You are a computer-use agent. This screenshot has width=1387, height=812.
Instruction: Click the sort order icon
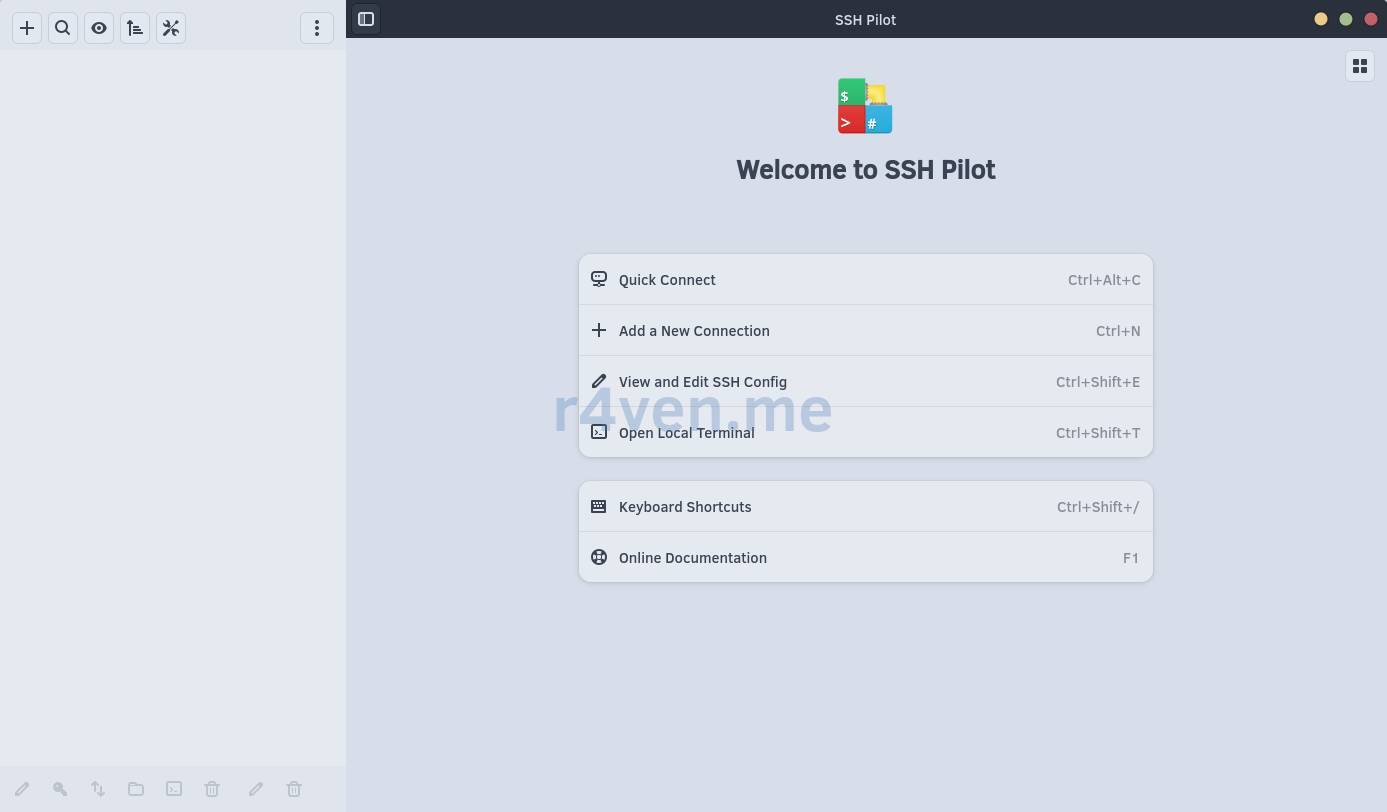point(135,28)
